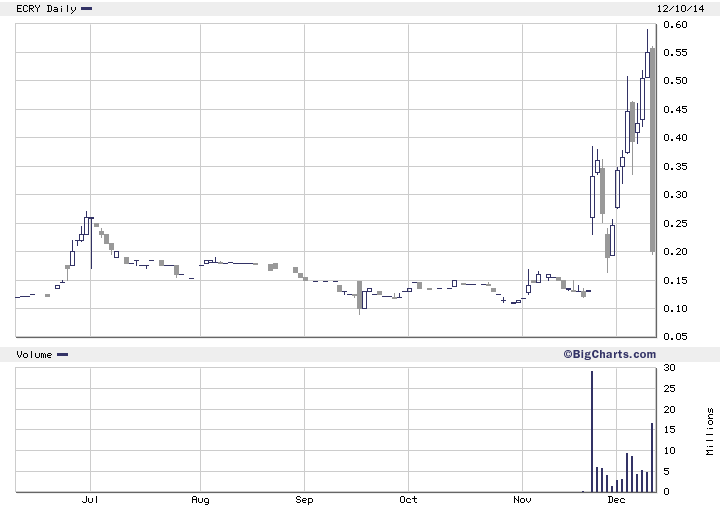Click the 0.15 price axis label
Screen dimensions: 720x510
coord(675,280)
